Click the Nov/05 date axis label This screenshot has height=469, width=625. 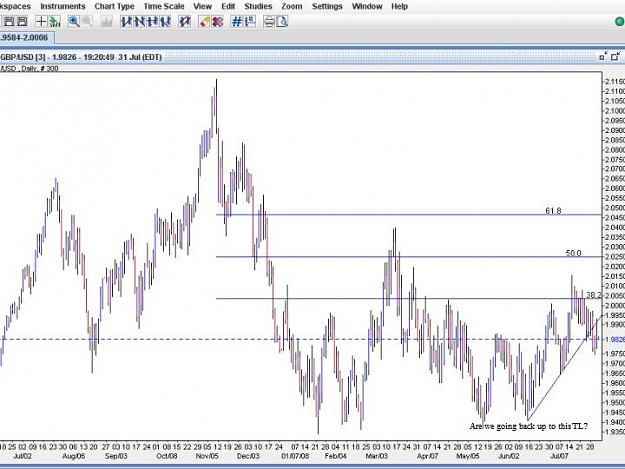(x=207, y=456)
